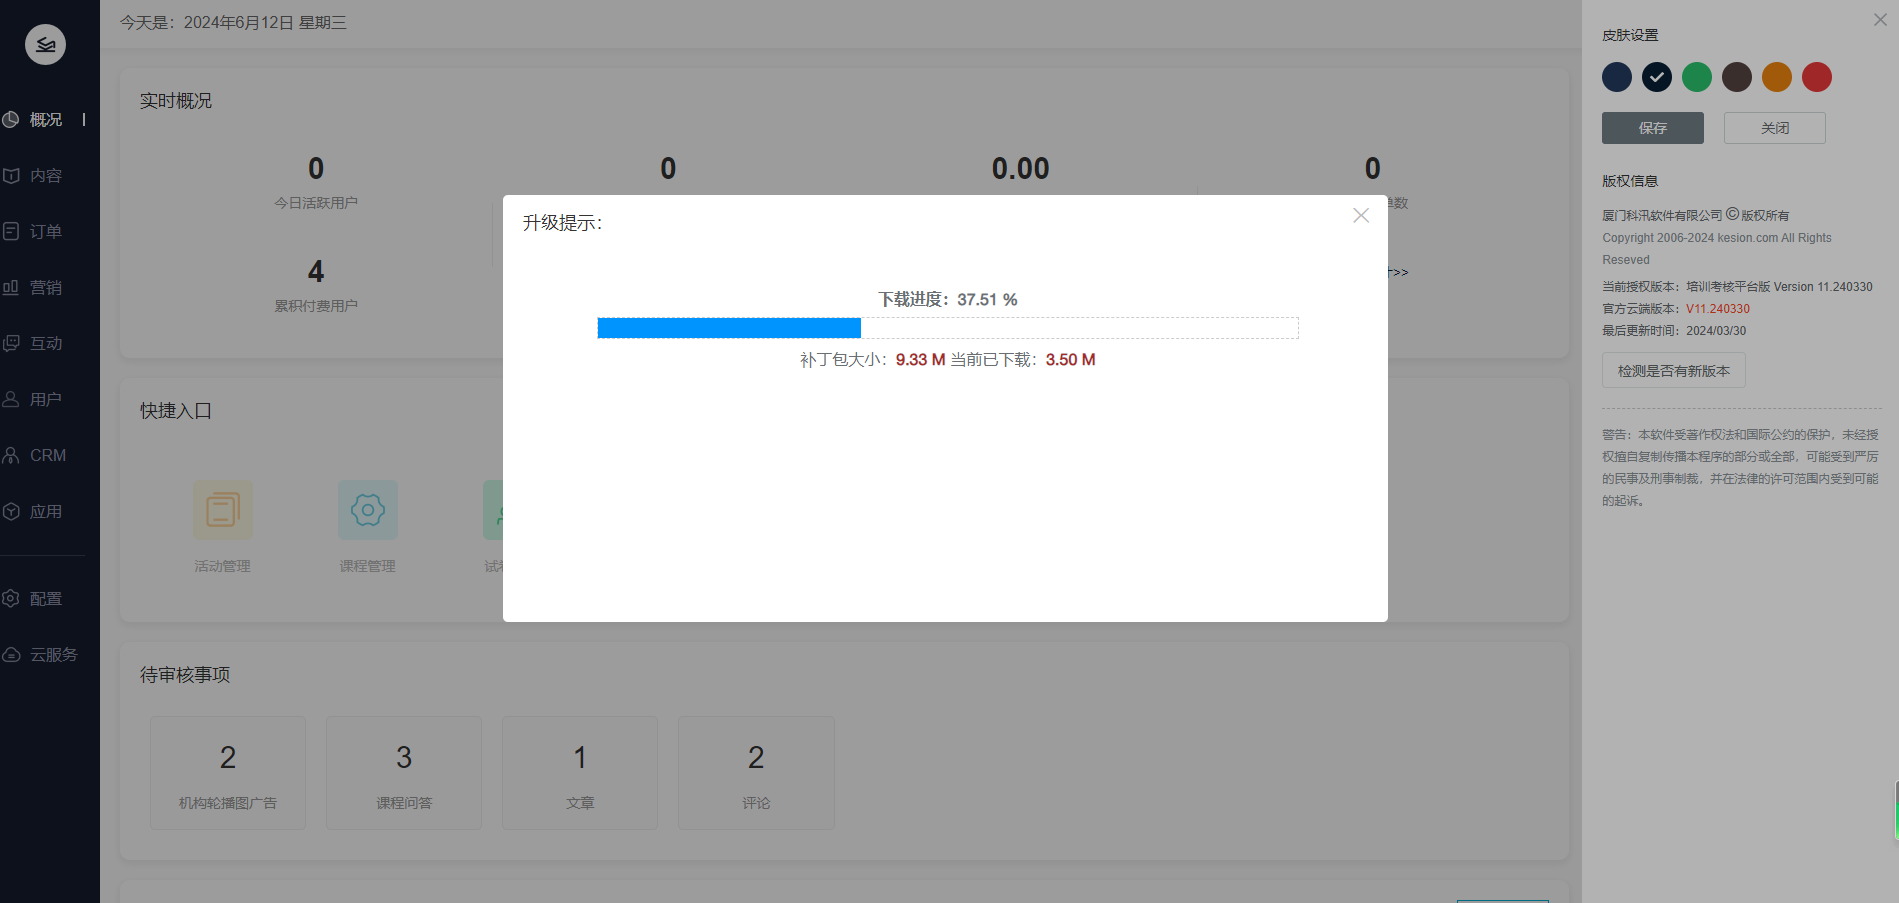Click the 下载进度 37.51 % text

pos(948,299)
